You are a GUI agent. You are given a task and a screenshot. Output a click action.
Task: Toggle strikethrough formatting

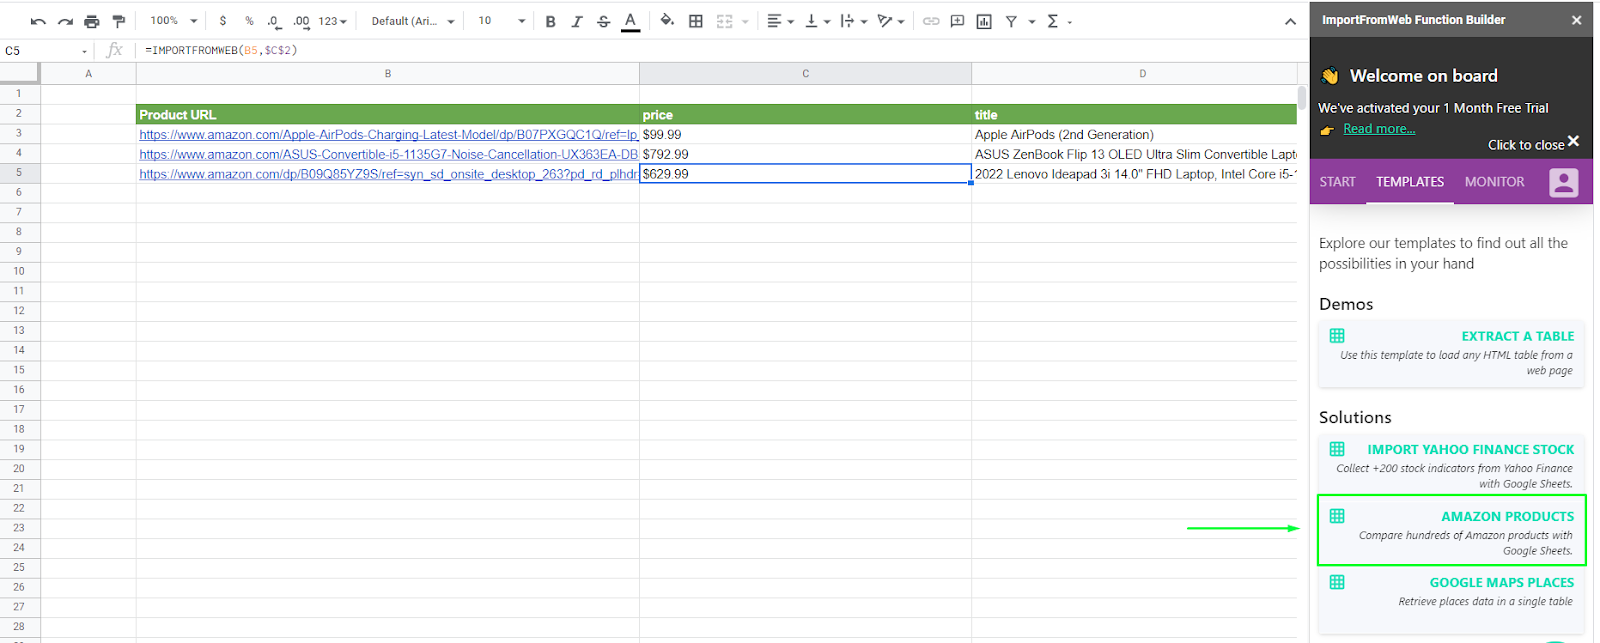point(603,21)
